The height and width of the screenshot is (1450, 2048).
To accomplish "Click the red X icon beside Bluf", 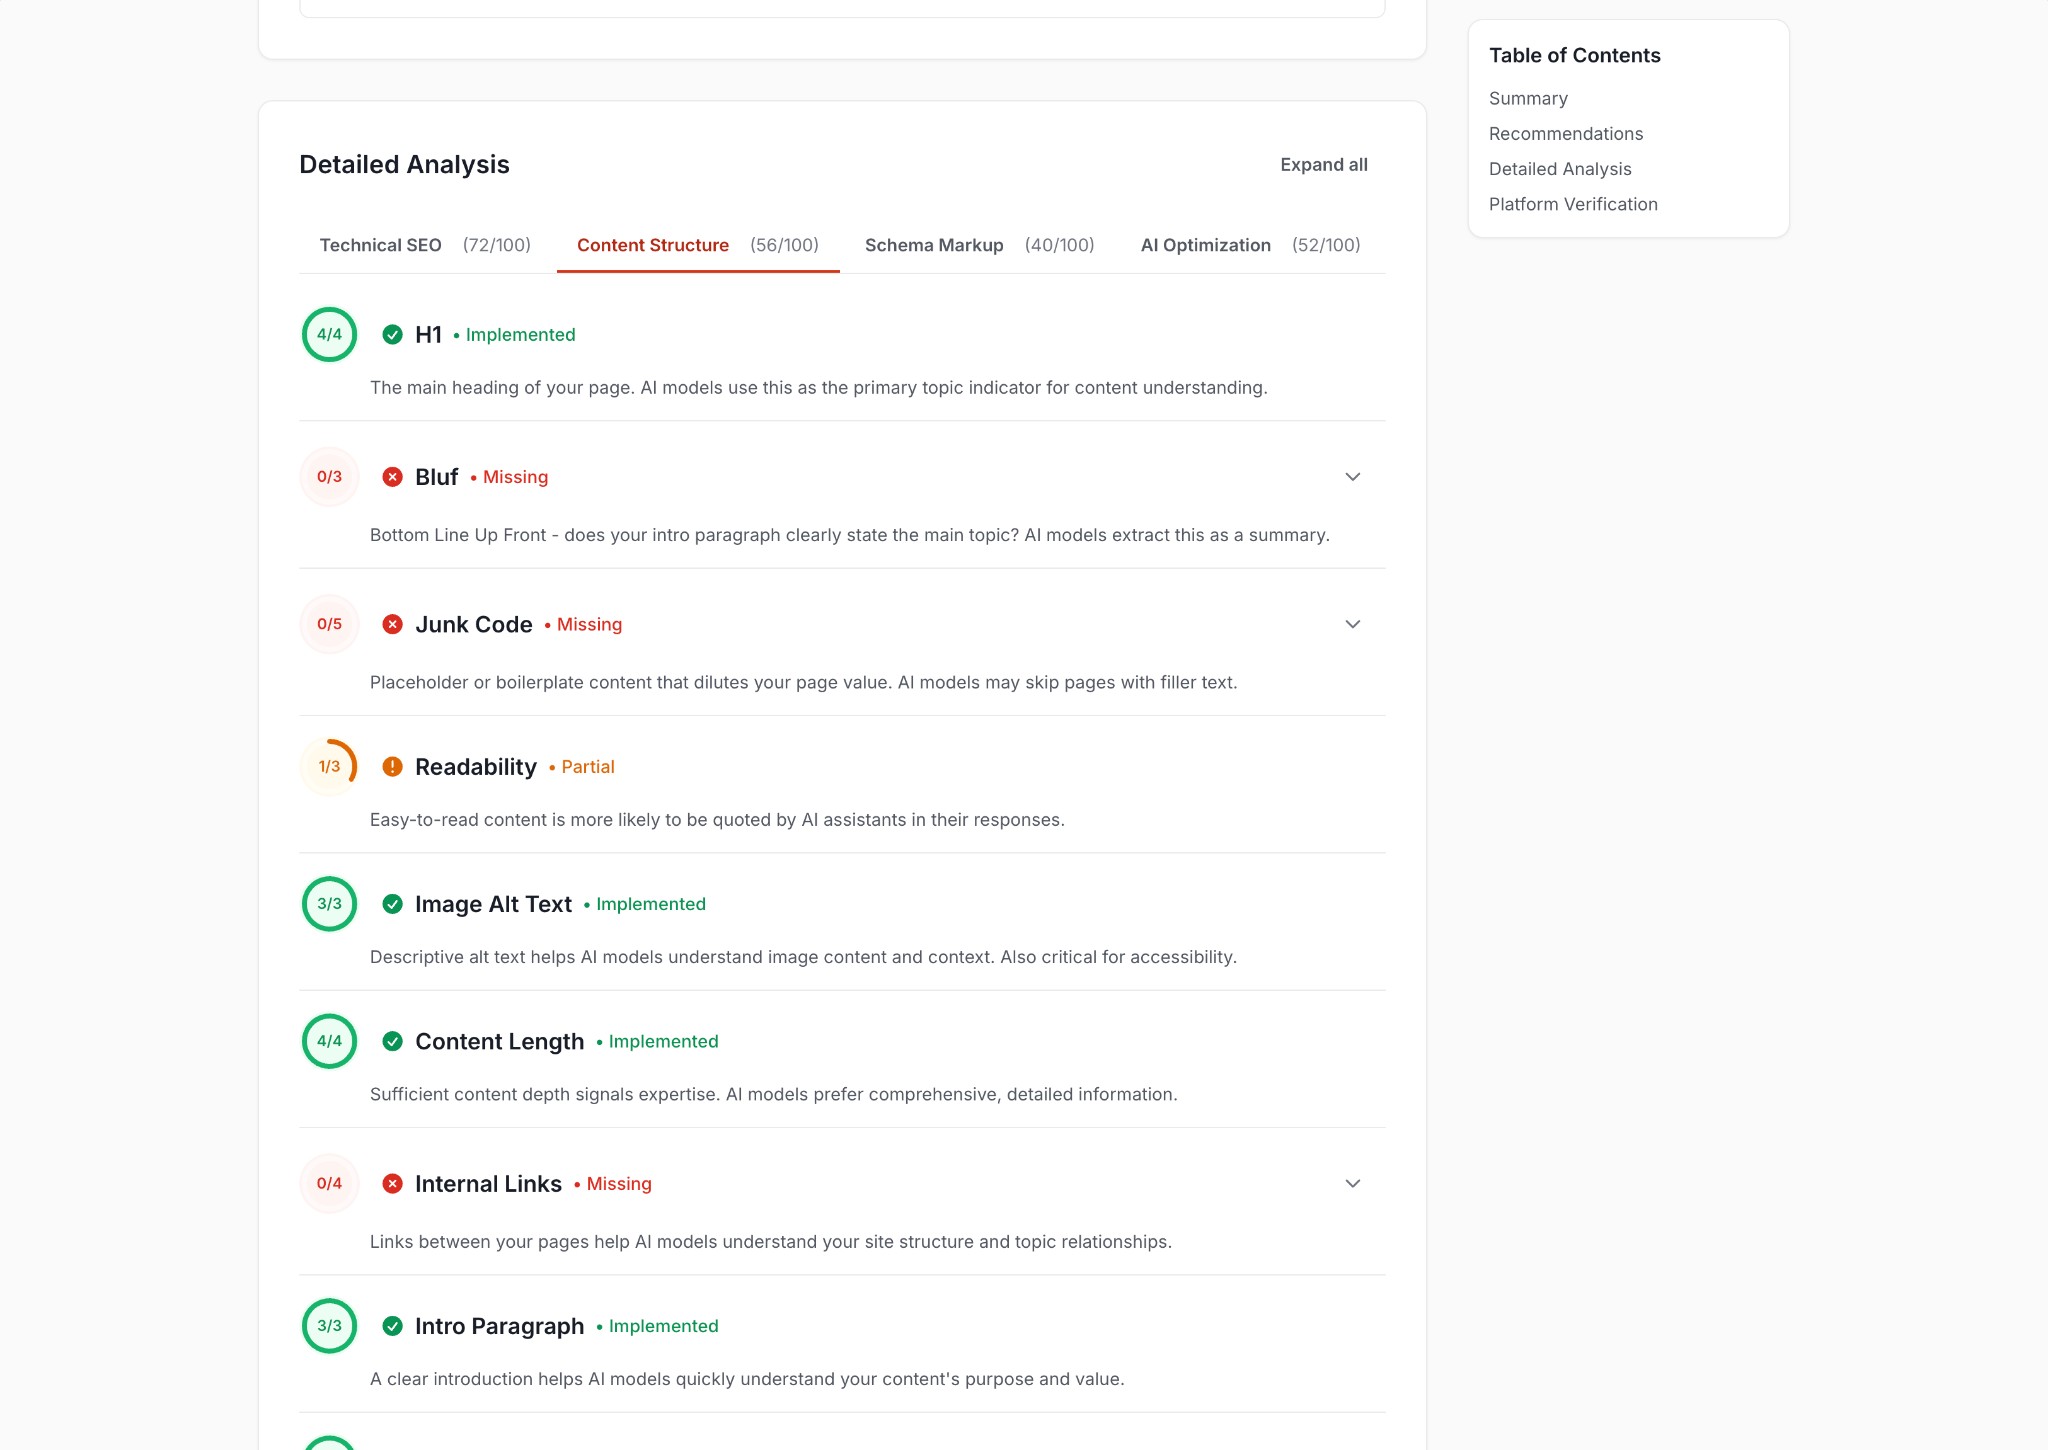I will 391,477.
